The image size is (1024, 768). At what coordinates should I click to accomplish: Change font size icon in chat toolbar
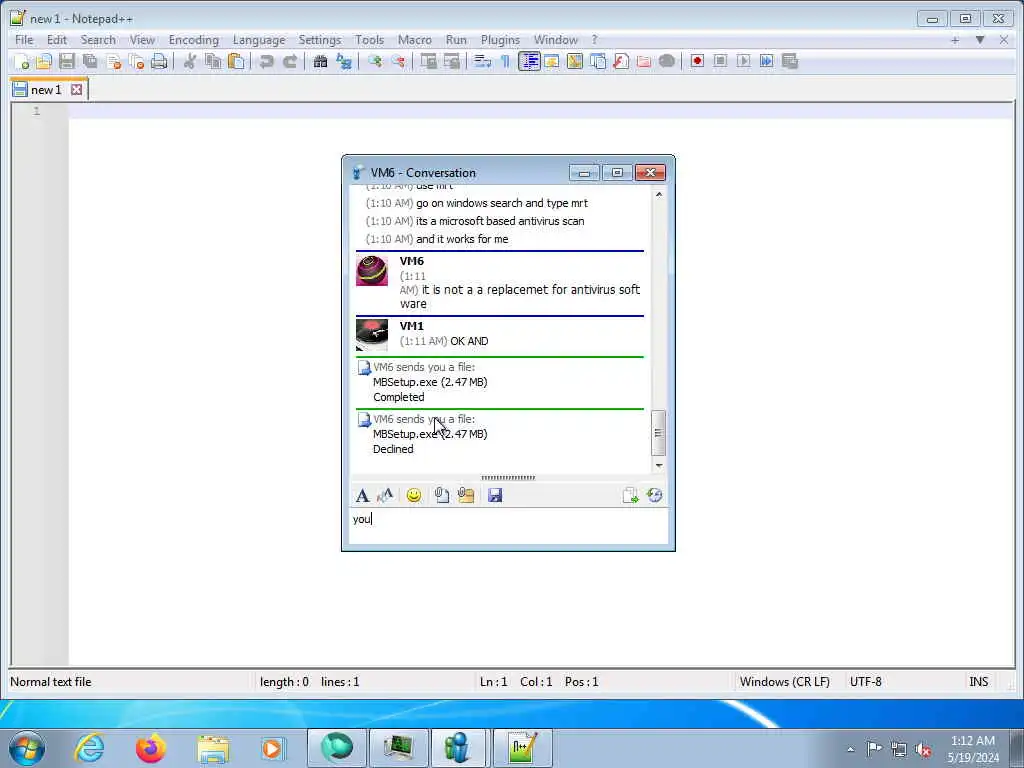click(385, 496)
